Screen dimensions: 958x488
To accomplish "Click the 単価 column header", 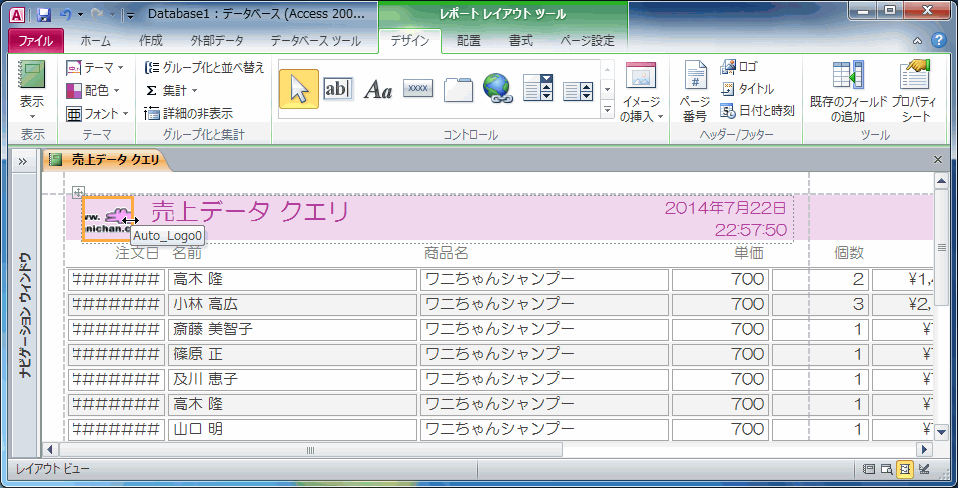I will click(749, 252).
